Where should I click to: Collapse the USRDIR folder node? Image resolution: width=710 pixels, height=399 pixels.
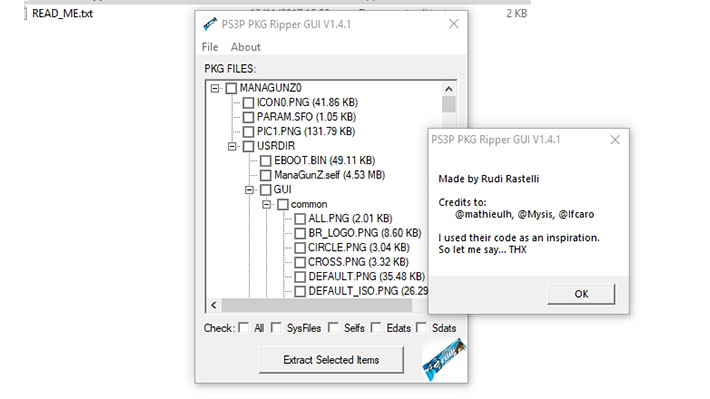tap(232, 146)
